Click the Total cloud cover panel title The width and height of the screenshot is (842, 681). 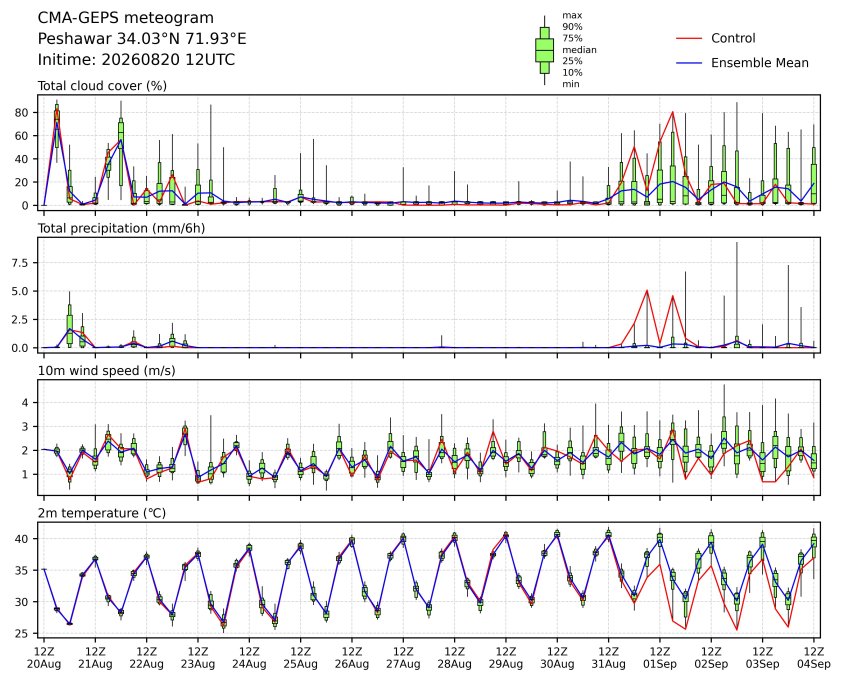pos(102,86)
